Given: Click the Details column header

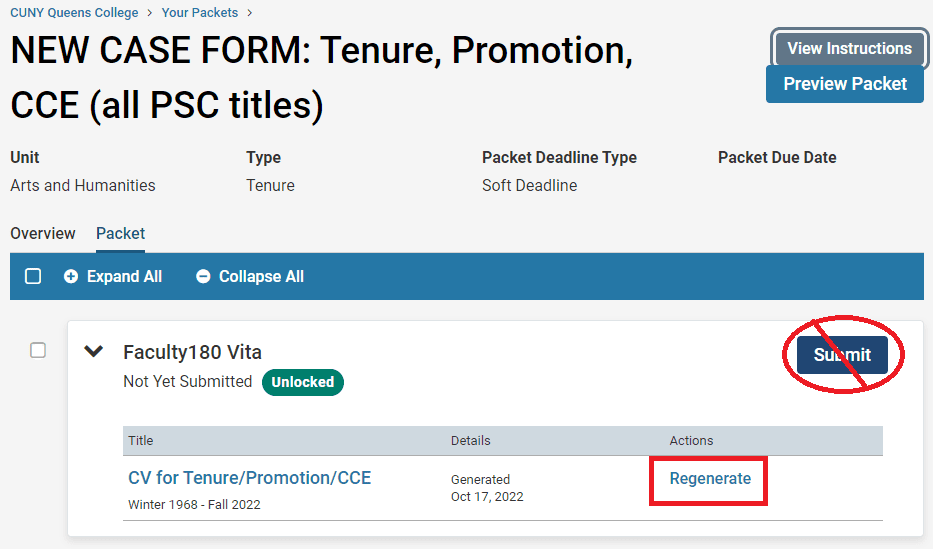Looking at the screenshot, I should (x=471, y=441).
